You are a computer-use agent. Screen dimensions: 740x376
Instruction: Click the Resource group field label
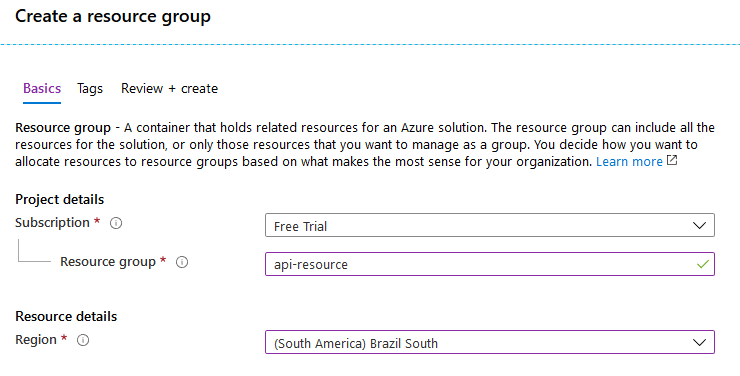click(108, 262)
